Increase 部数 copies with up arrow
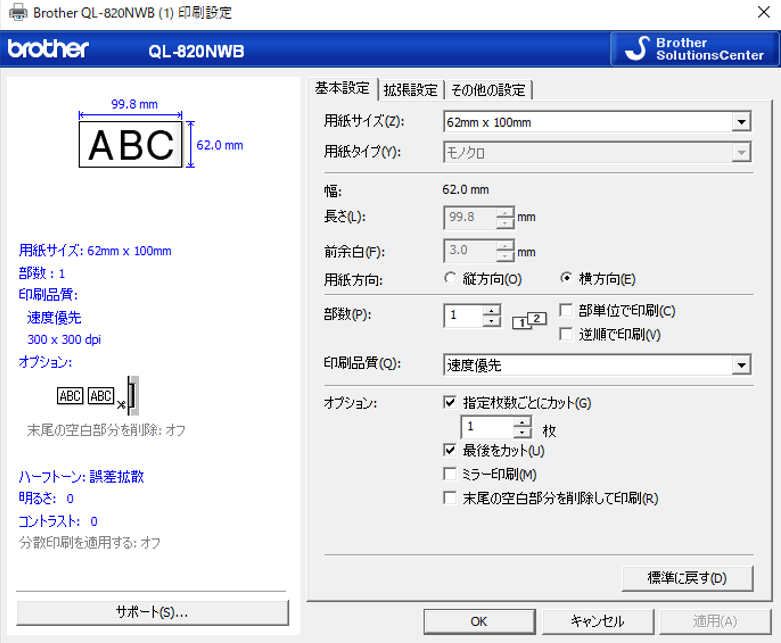 [492, 310]
